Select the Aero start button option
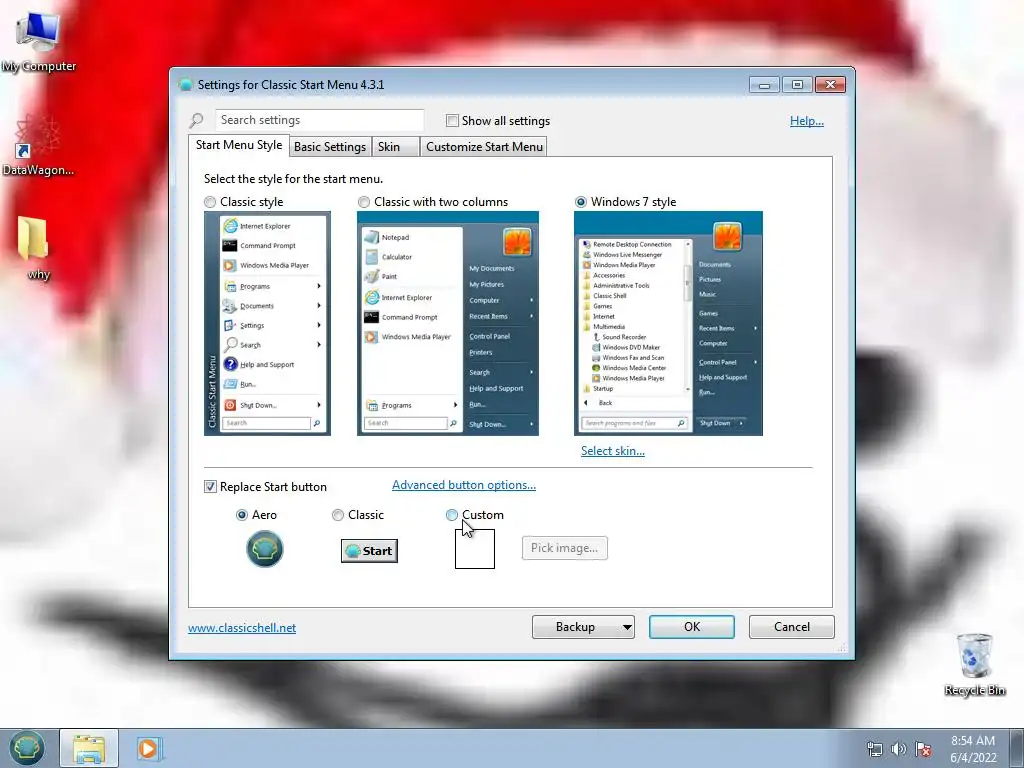This screenshot has height=768, width=1024. tap(242, 515)
